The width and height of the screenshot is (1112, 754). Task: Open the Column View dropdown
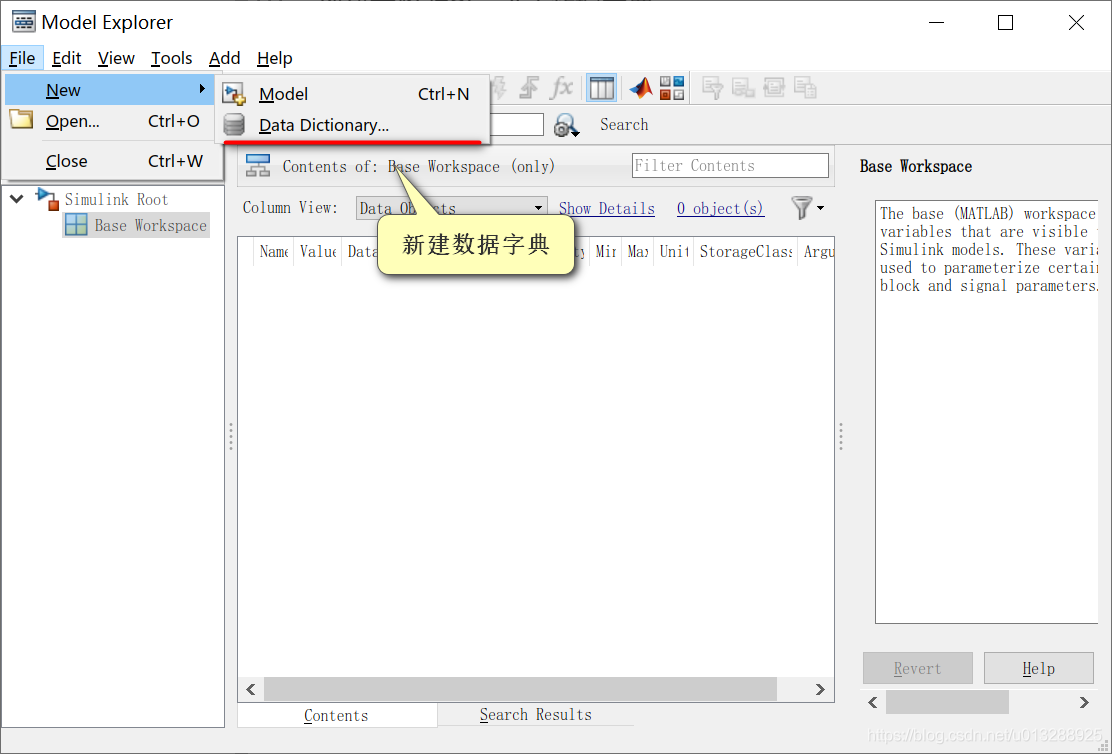click(452, 208)
